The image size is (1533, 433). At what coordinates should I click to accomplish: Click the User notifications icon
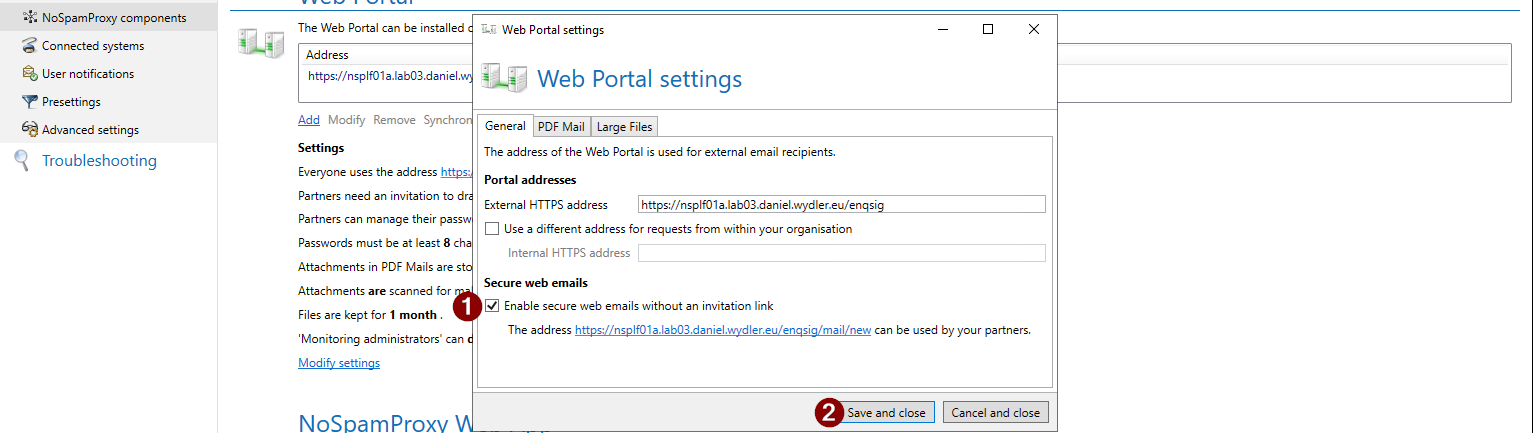click(29, 74)
